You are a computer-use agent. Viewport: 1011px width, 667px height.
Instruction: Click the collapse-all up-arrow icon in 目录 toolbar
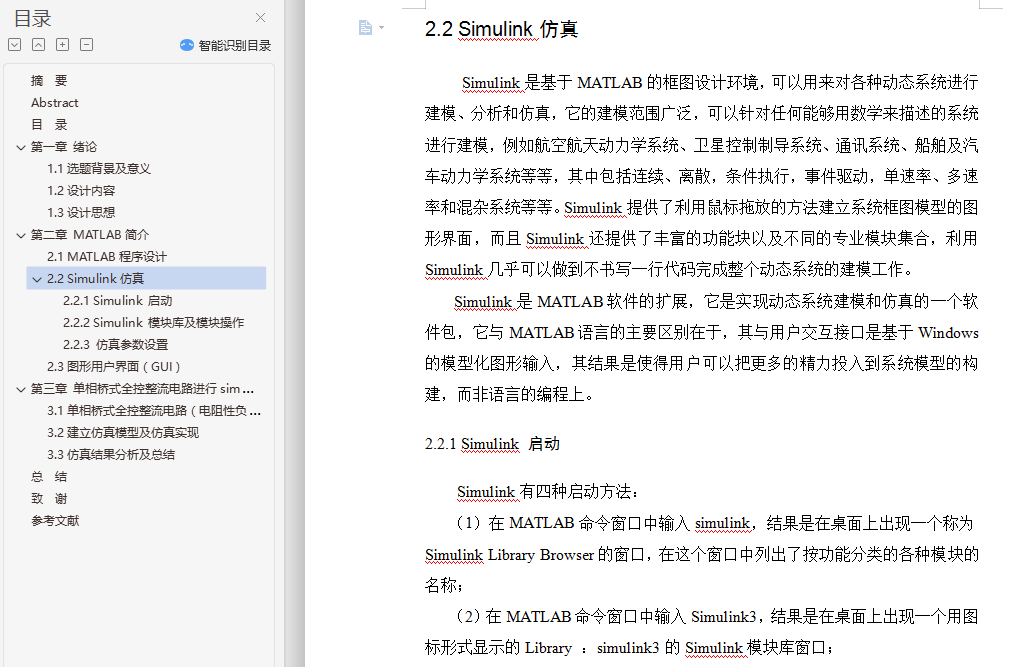point(39,45)
